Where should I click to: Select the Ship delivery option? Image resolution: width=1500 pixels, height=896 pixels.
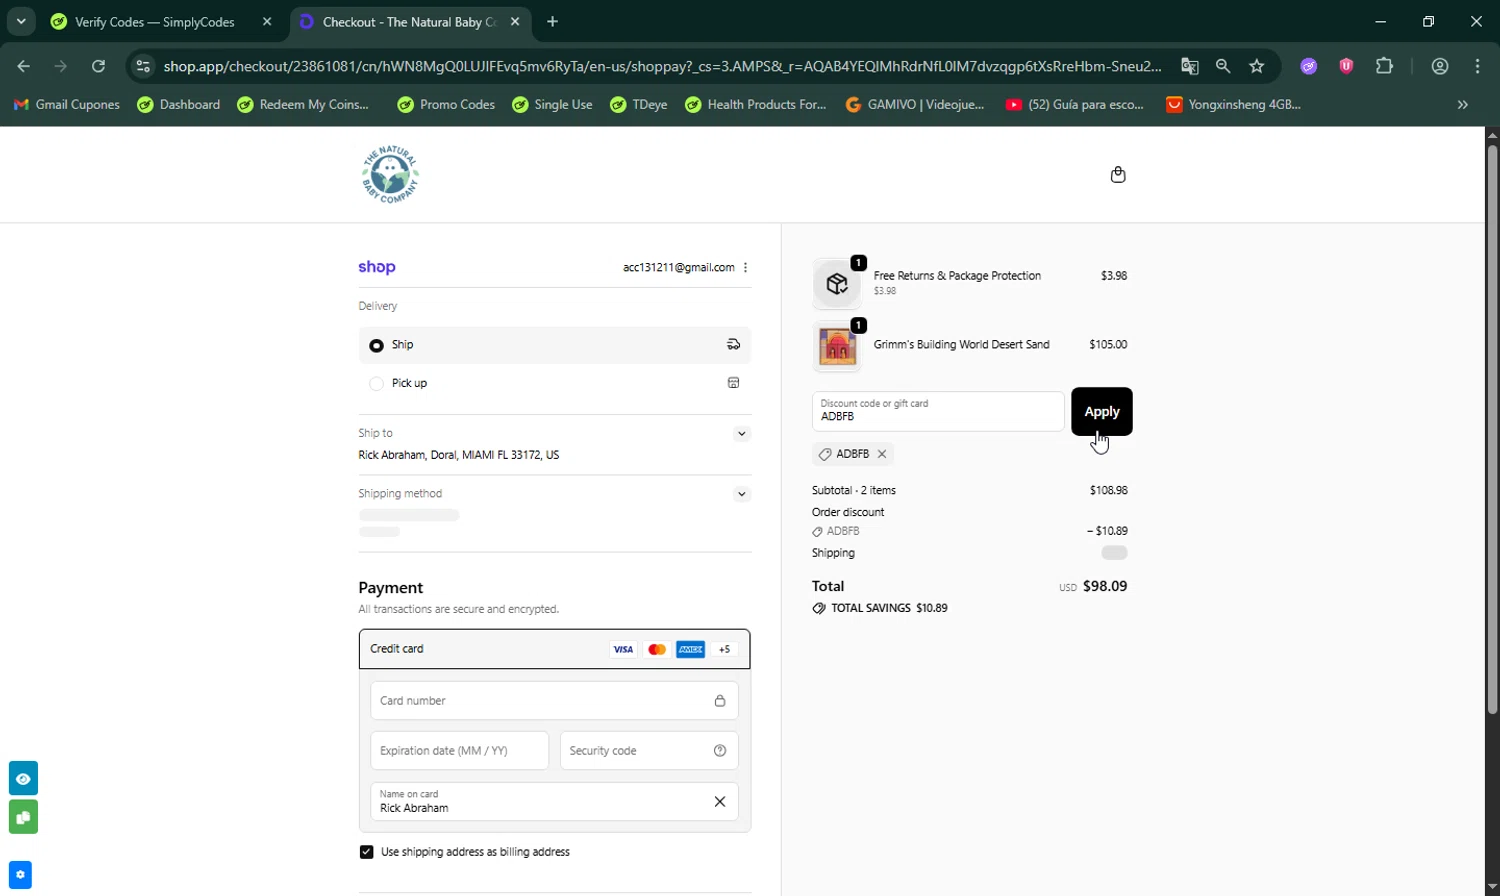click(x=554, y=345)
